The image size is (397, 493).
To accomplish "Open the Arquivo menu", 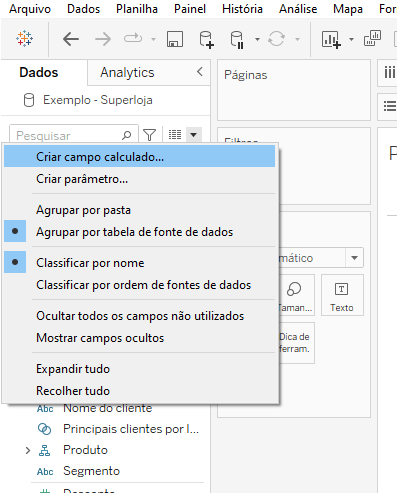I will coord(30,9).
